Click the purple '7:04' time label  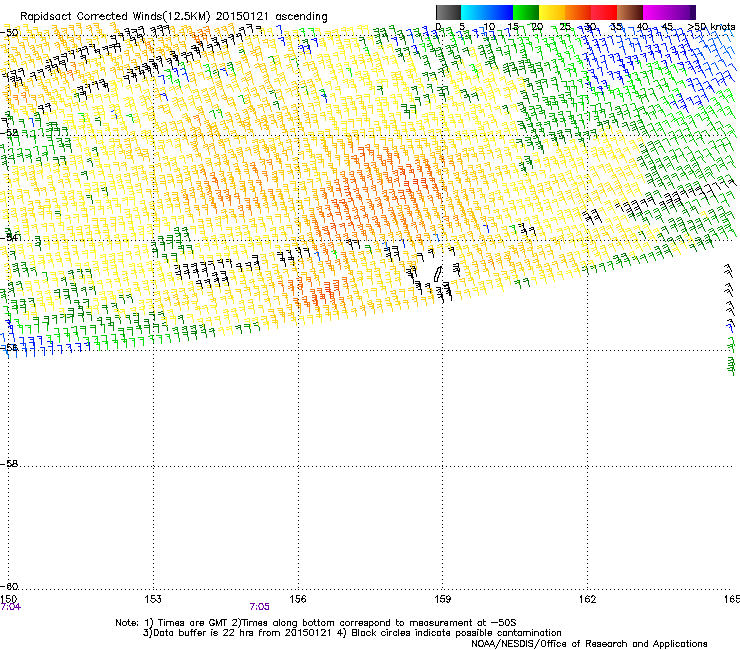pos(11,607)
